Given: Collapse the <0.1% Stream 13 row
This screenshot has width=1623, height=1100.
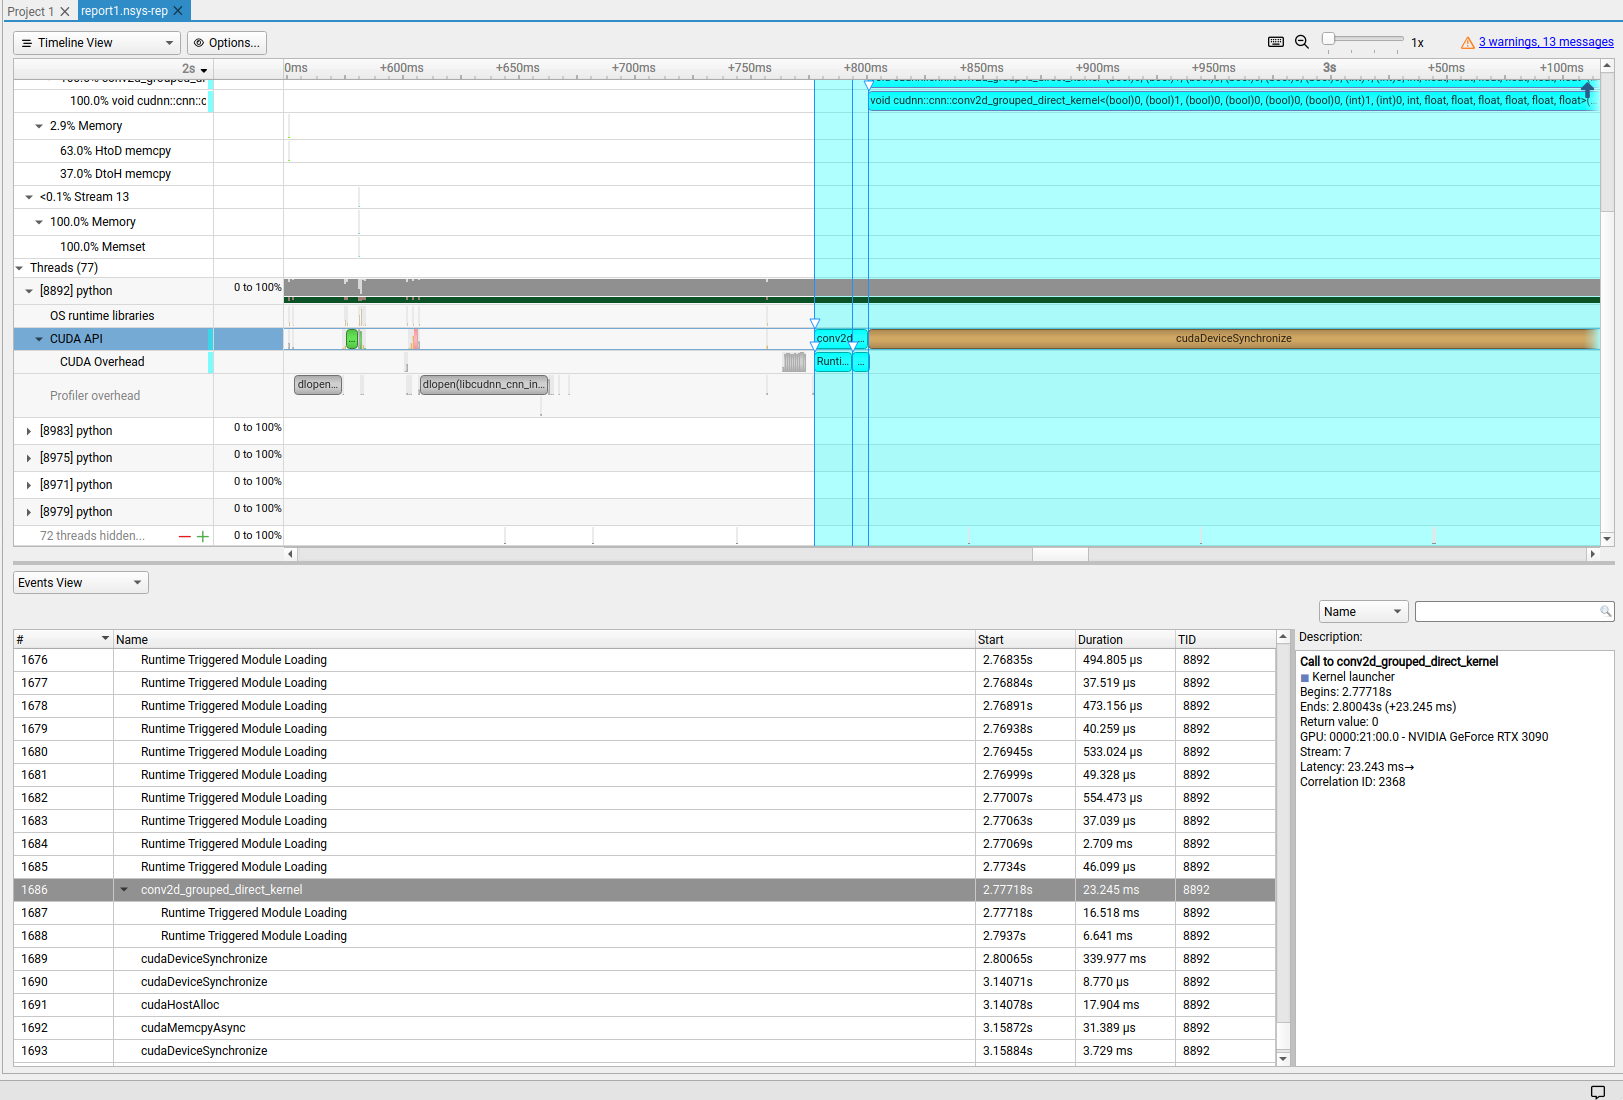Looking at the screenshot, I should click(x=29, y=197).
